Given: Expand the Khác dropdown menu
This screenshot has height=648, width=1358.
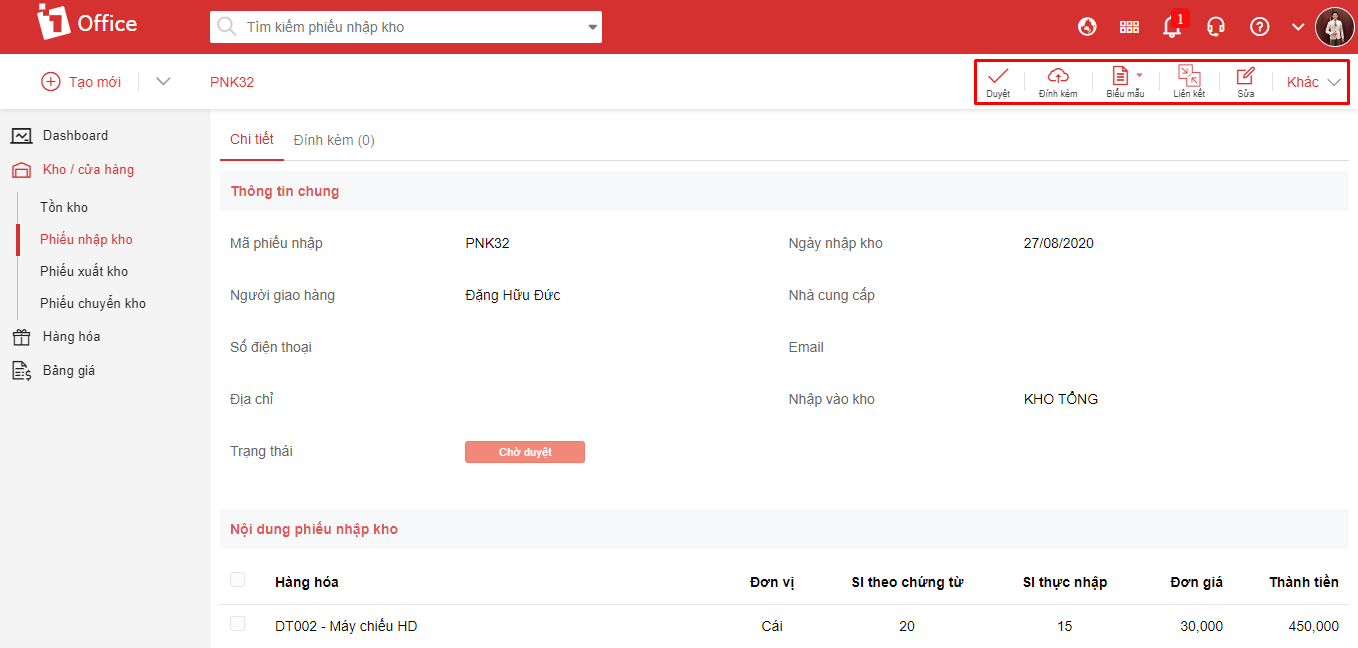Looking at the screenshot, I should click(1313, 82).
